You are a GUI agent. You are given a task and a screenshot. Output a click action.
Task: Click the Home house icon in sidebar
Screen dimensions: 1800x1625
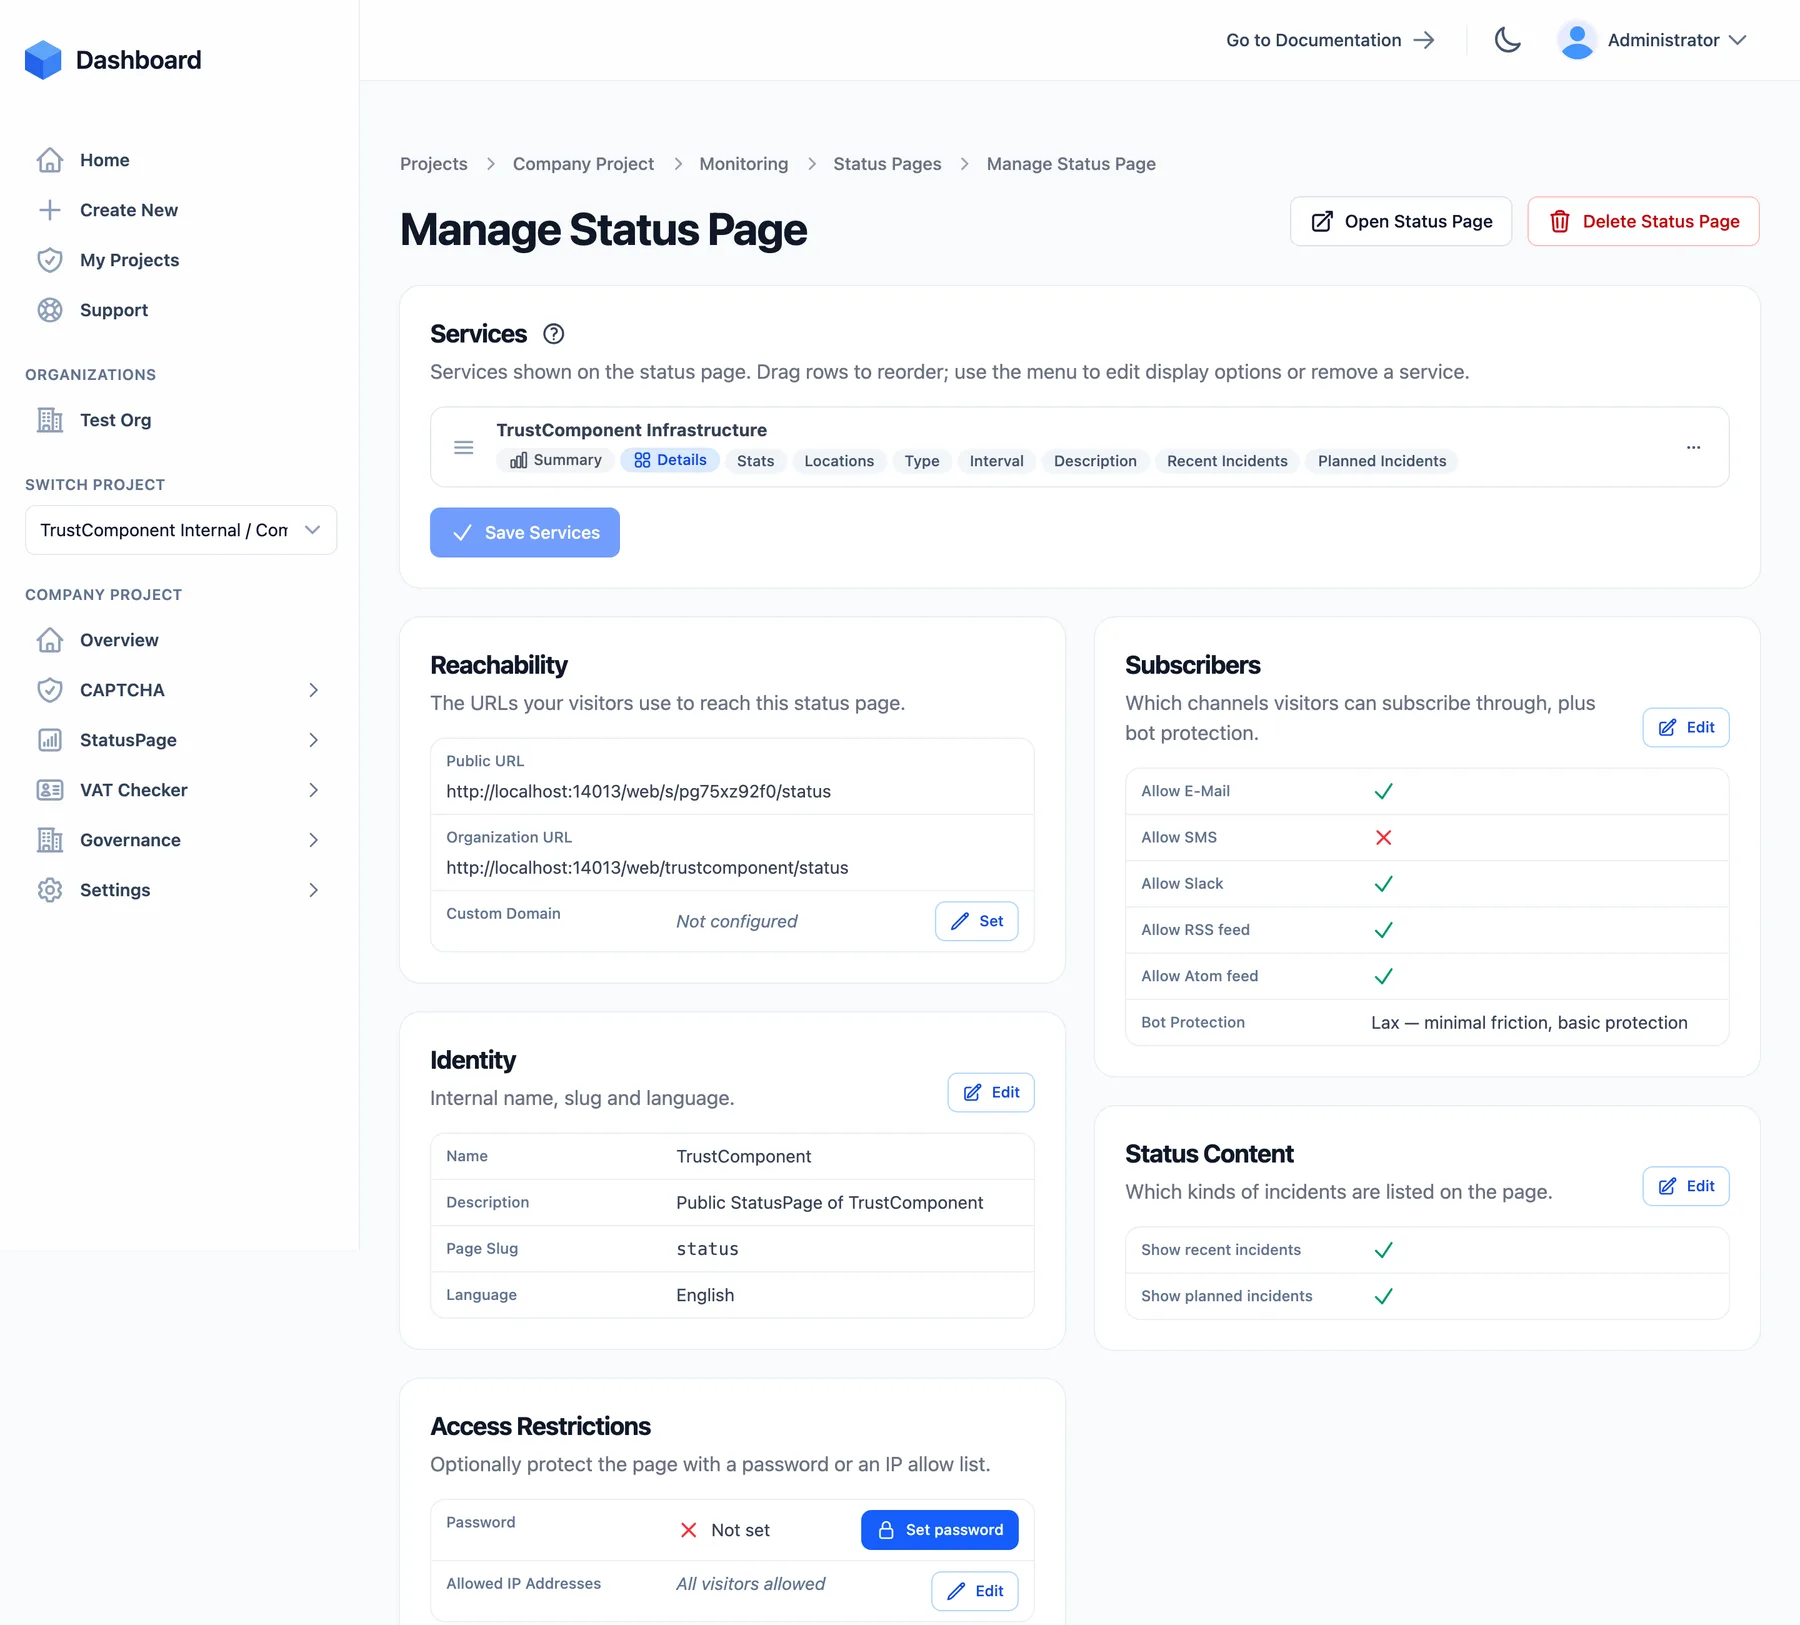point(50,160)
